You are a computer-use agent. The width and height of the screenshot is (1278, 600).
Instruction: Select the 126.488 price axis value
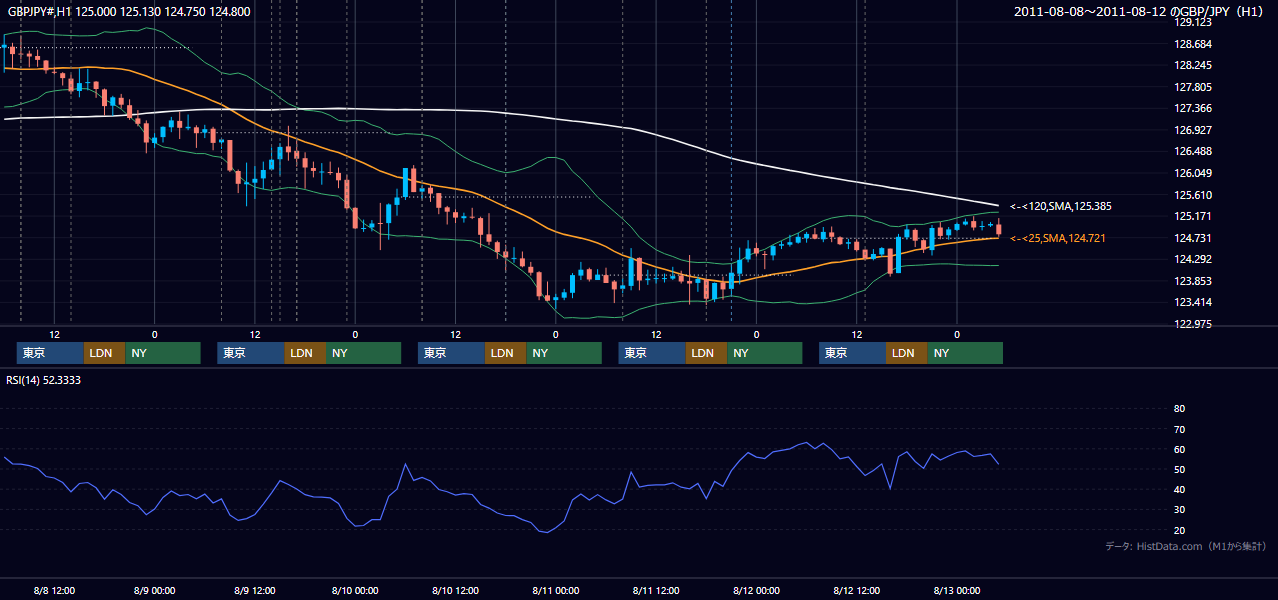pos(1192,151)
